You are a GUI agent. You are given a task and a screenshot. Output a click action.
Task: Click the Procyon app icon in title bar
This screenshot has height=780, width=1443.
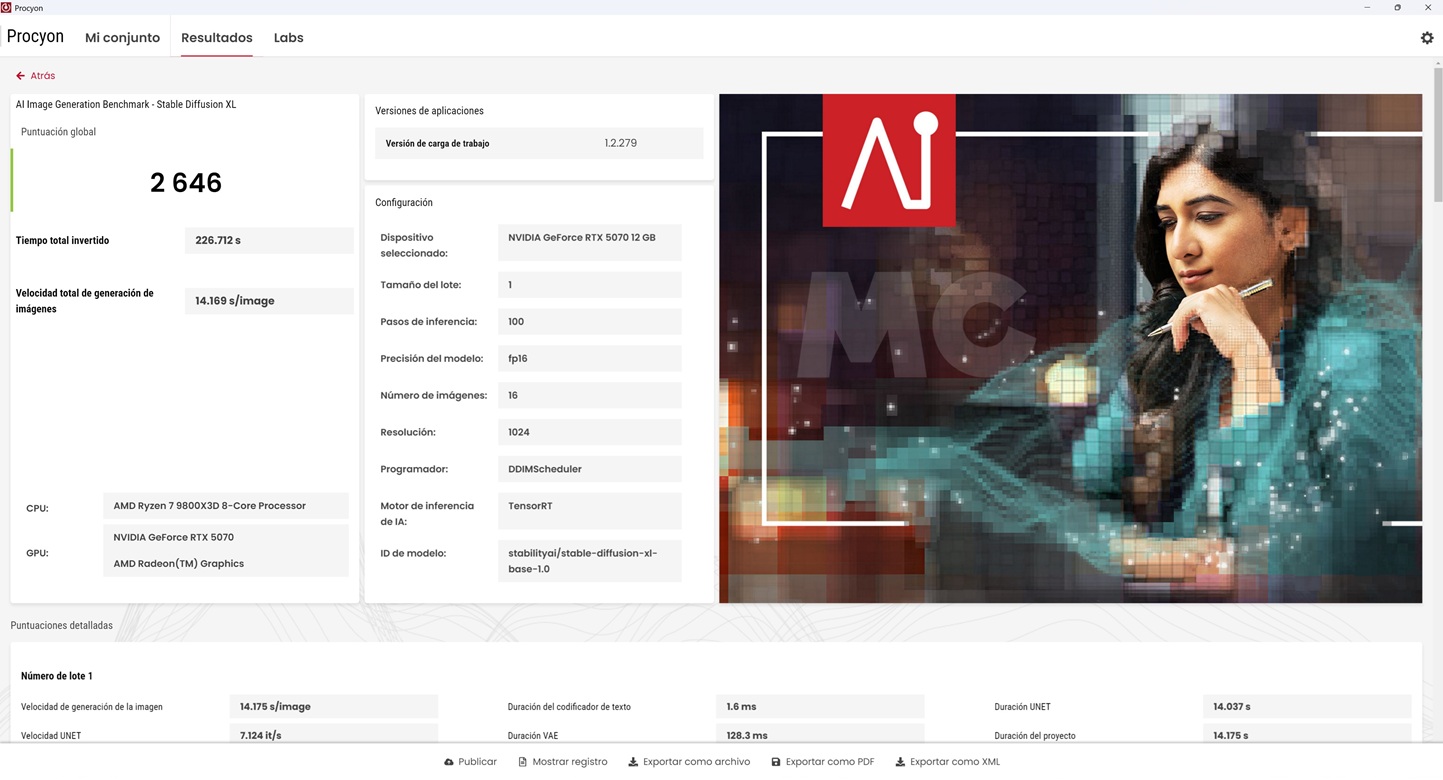coord(6,7)
